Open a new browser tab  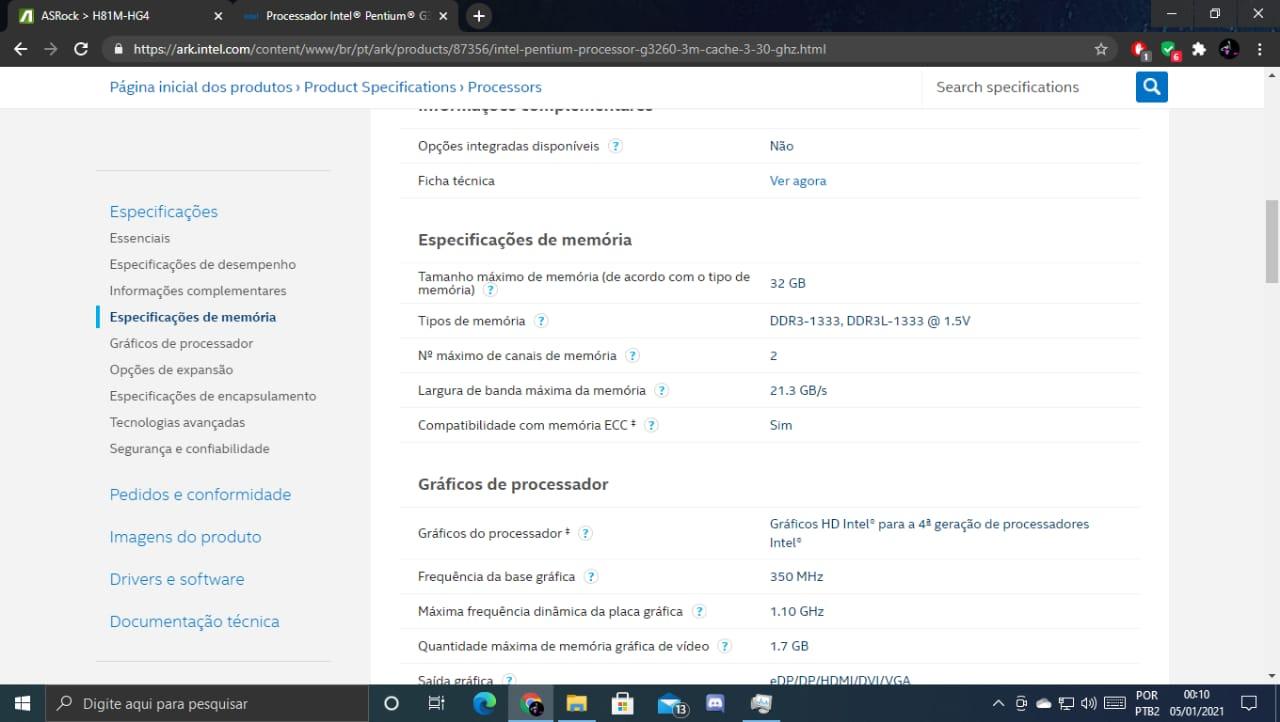pyautogui.click(x=479, y=16)
